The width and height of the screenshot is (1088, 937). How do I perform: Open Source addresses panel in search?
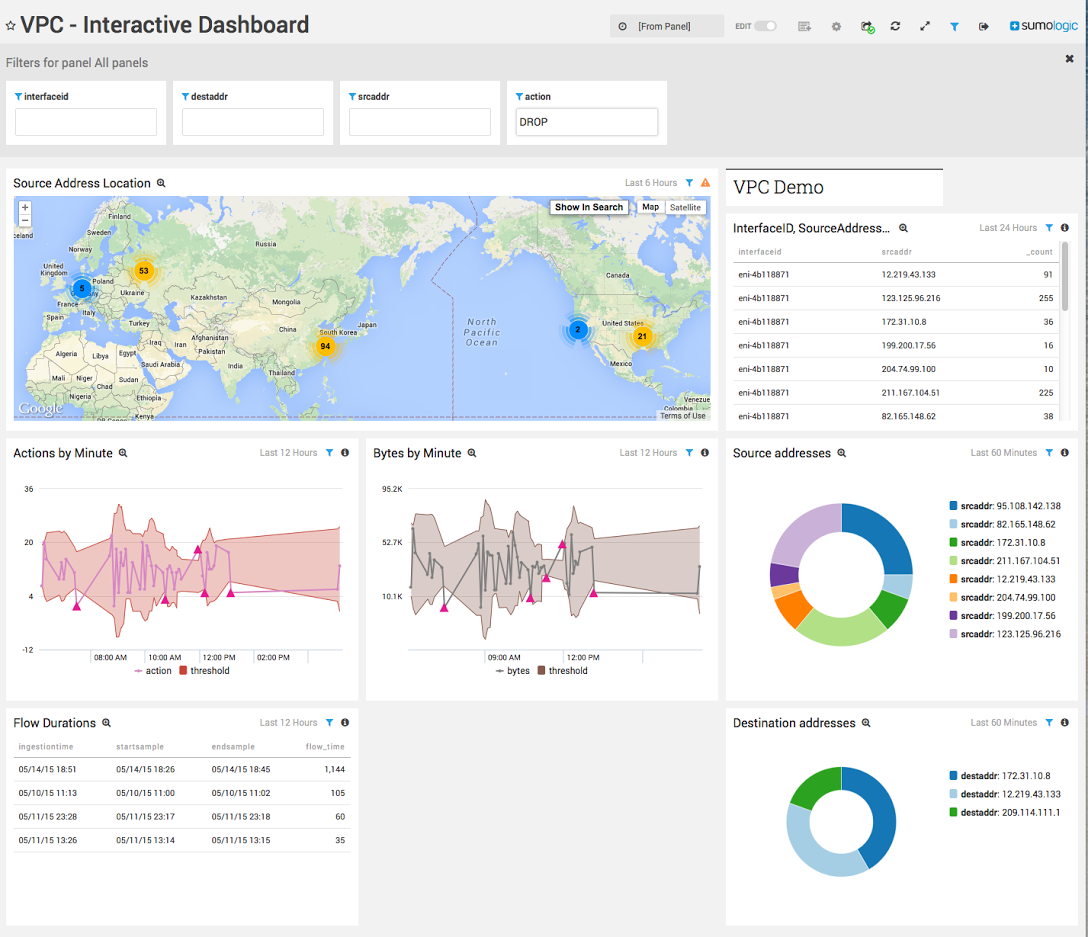tap(842, 453)
